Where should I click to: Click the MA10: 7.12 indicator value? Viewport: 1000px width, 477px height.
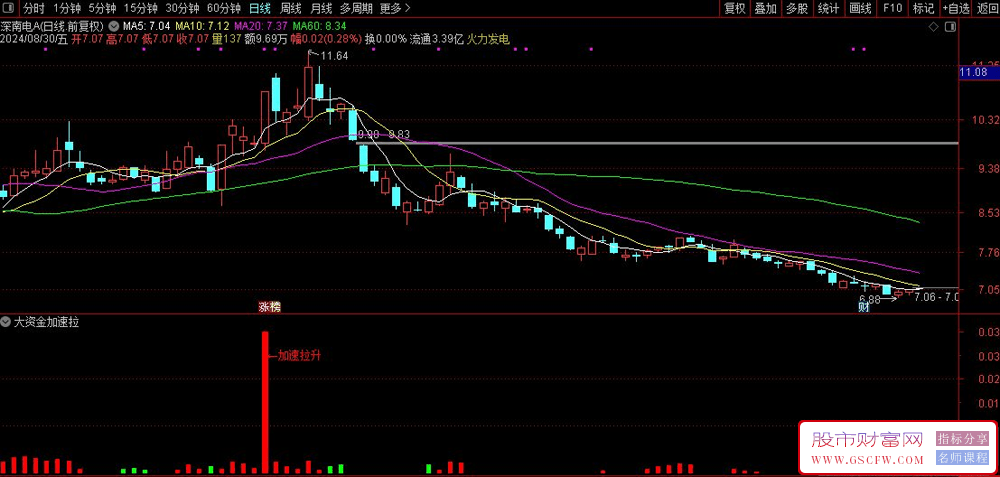point(202,27)
